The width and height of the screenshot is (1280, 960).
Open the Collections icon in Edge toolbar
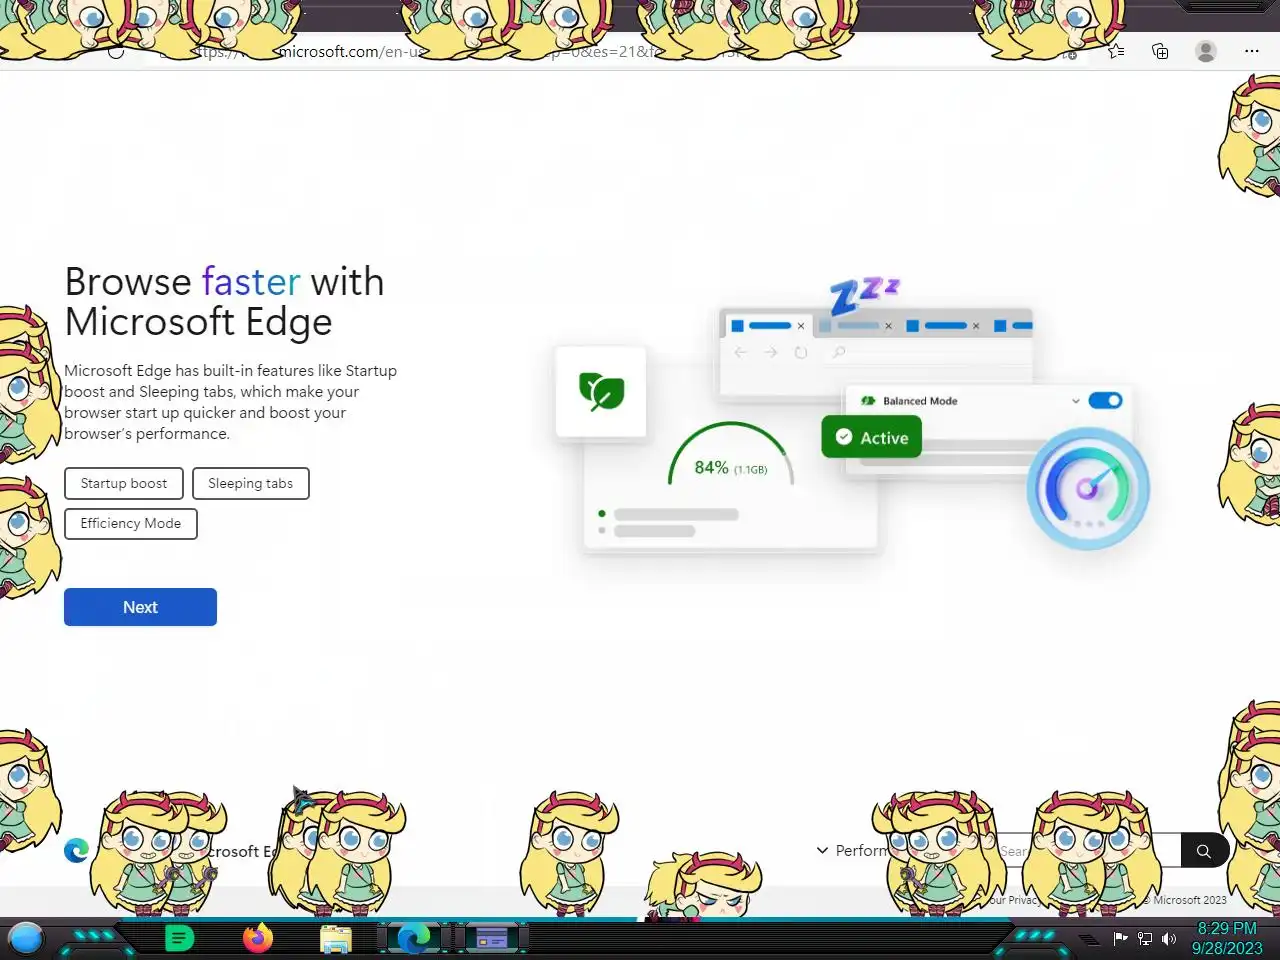pos(1160,51)
